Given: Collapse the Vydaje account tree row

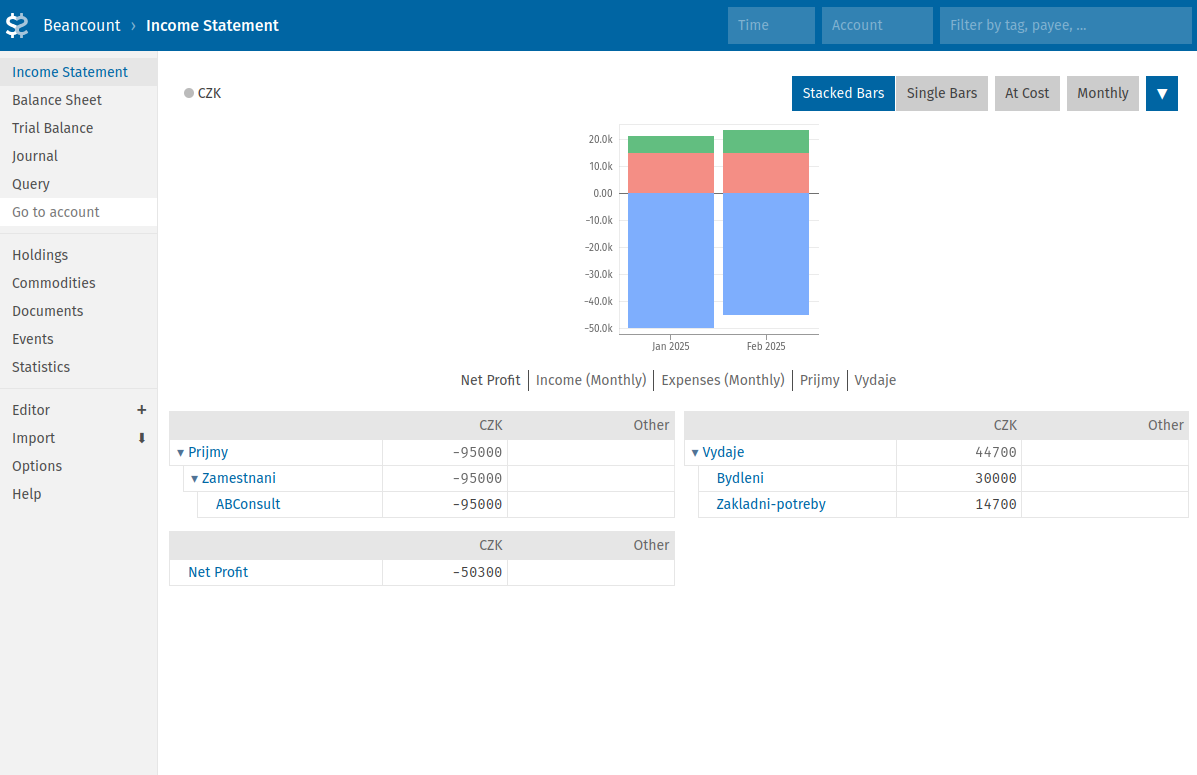Looking at the screenshot, I should coord(695,453).
